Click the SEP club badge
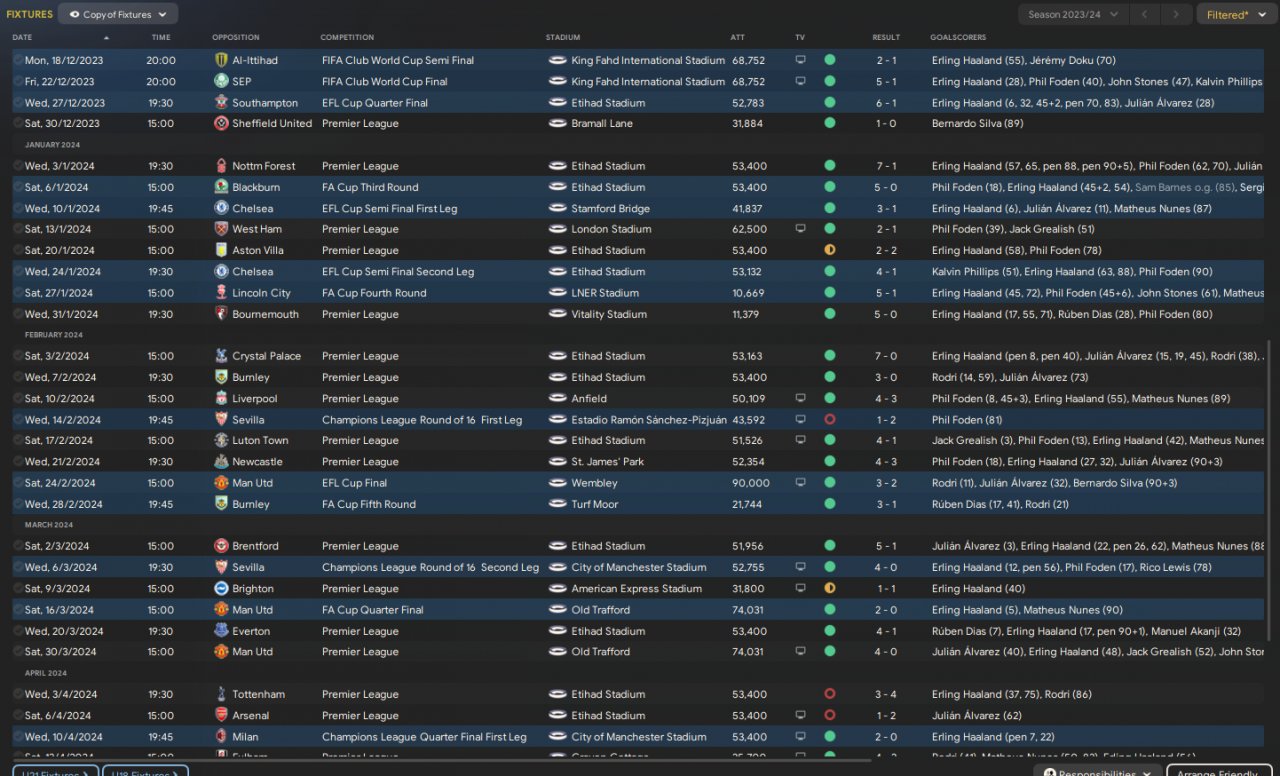This screenshot has width=1280, height=776. pos(221,81)
